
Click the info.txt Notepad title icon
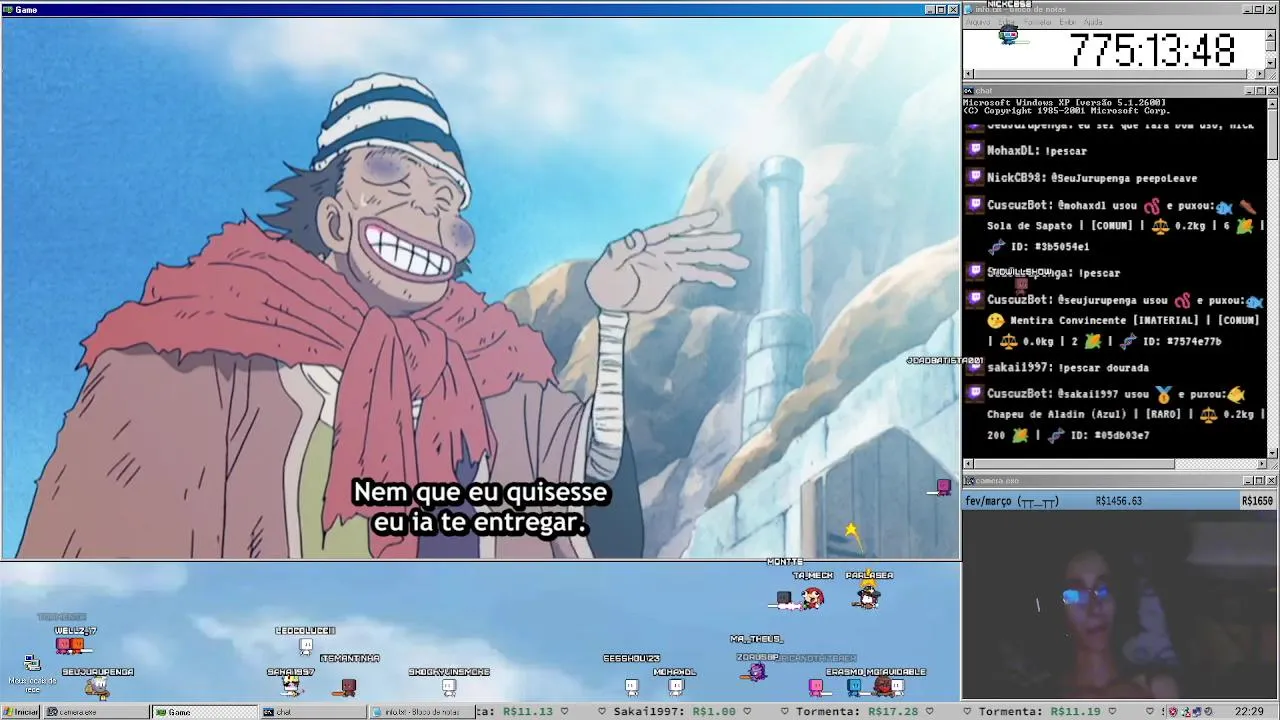click(x=969, y=9)
